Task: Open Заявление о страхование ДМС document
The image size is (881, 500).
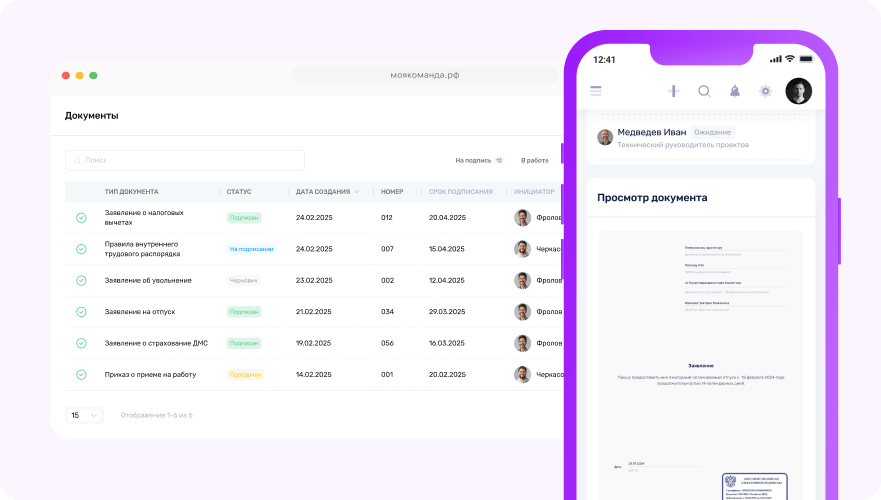Action: point(156,343)
